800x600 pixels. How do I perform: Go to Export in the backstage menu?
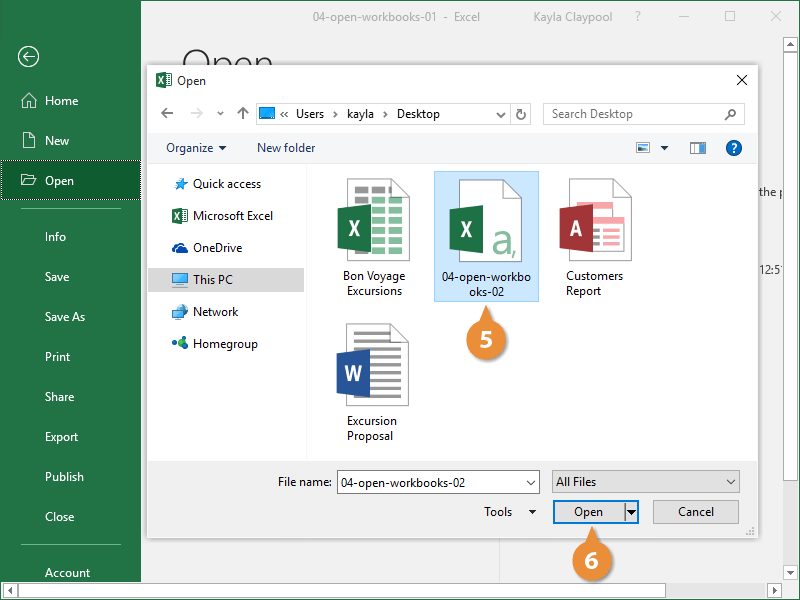[x=62, y=437]
